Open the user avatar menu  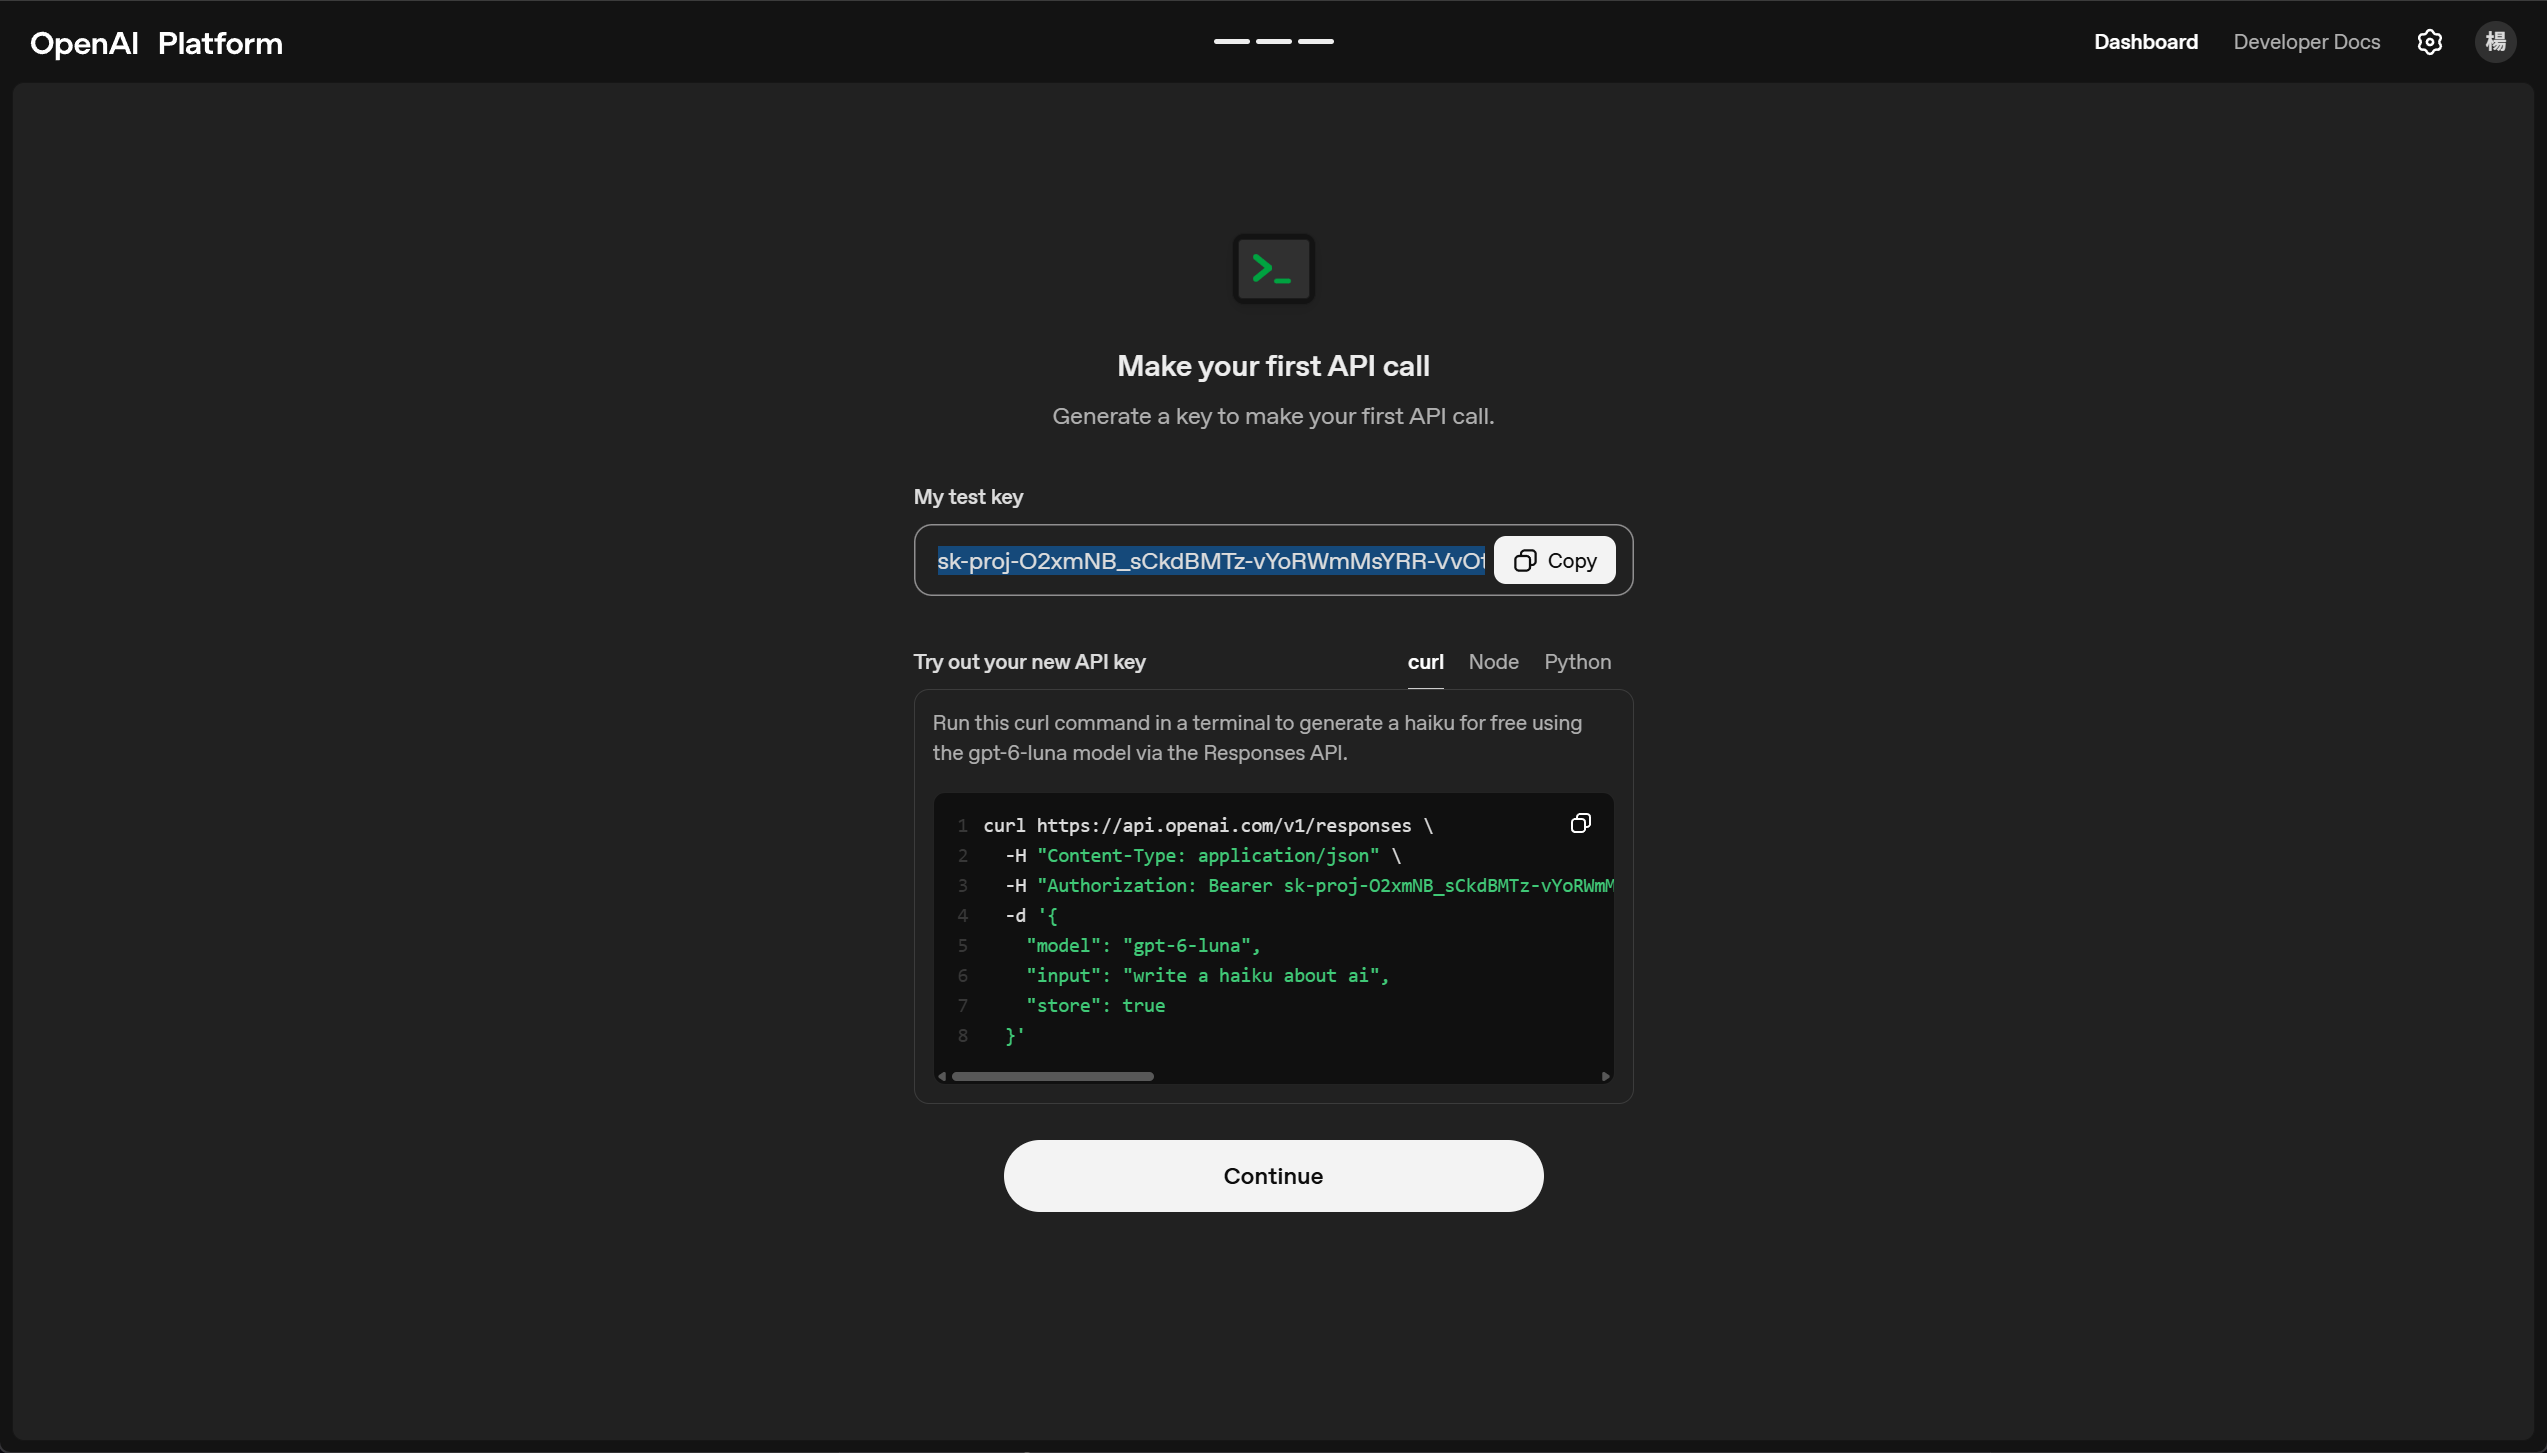point(2496,42)
